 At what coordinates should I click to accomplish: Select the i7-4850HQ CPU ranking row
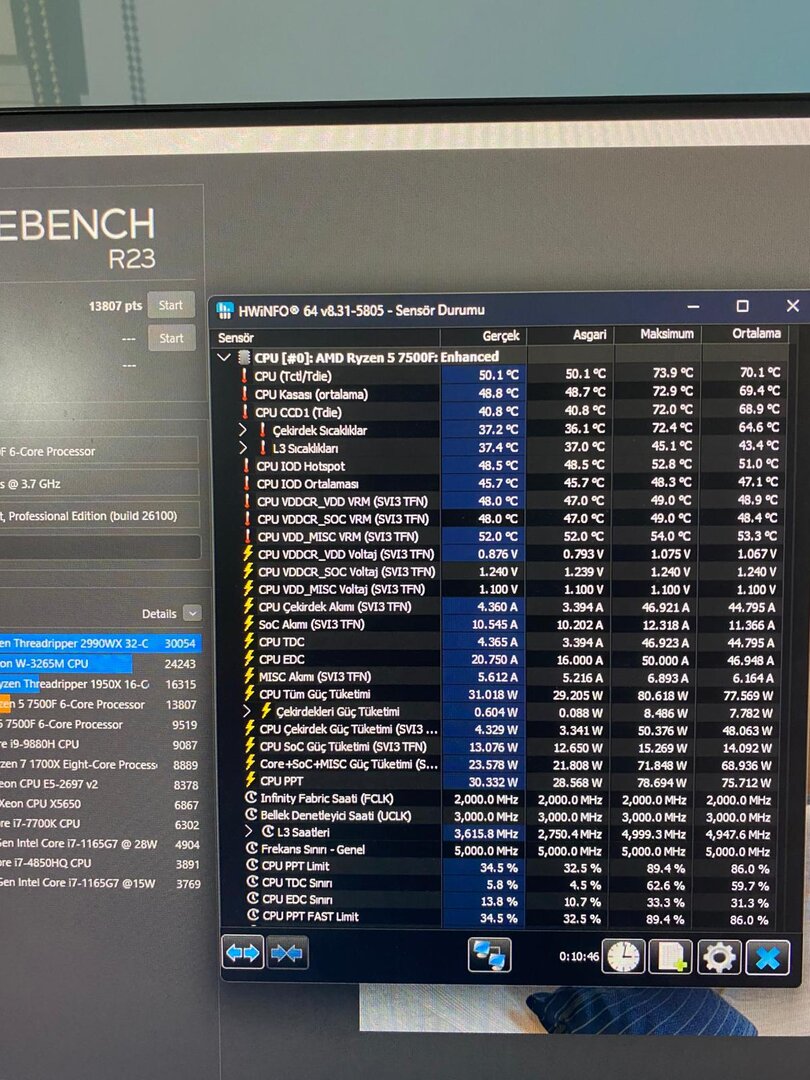101,863
